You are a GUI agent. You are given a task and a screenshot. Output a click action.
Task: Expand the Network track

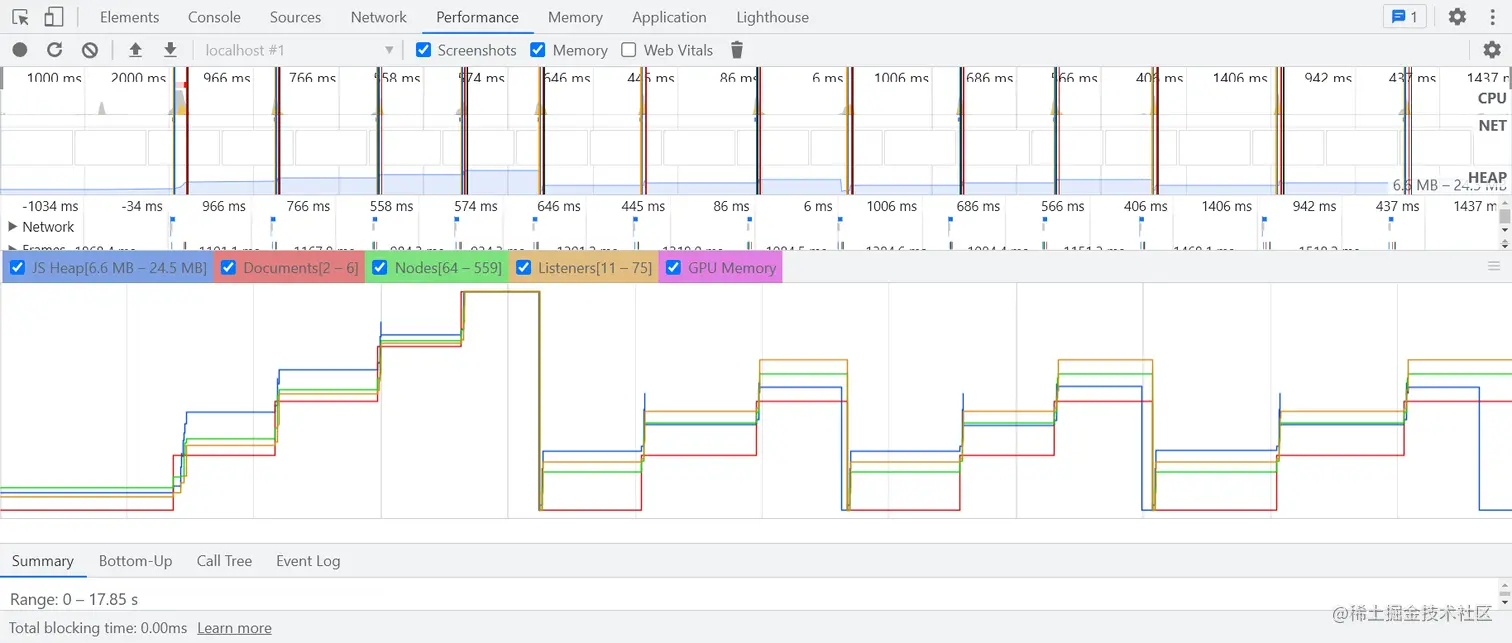tap(13, 227)
